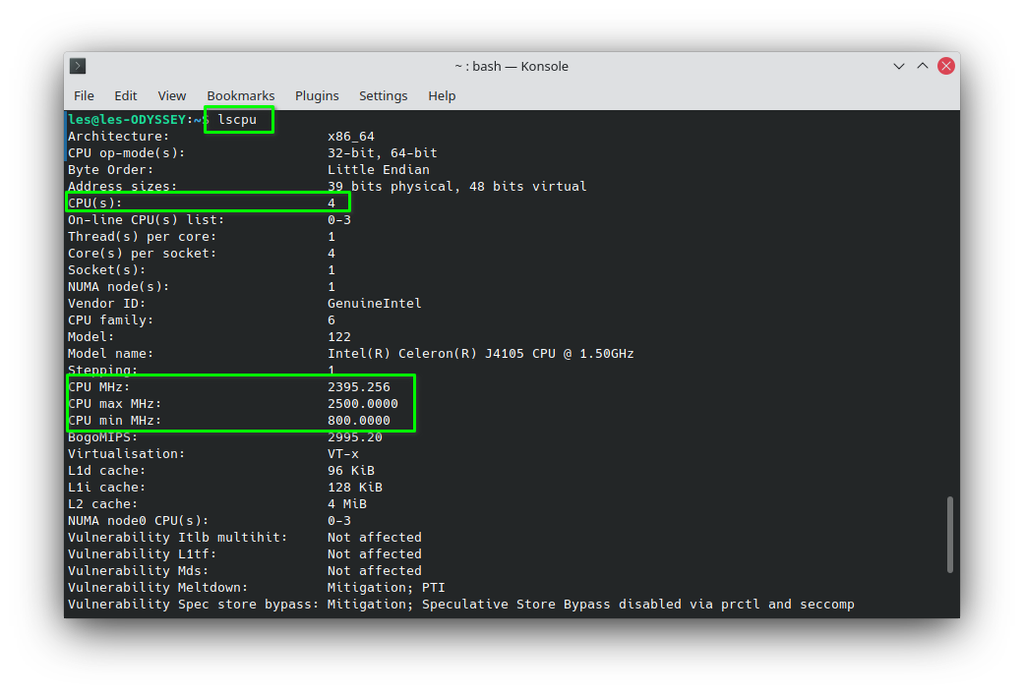Click the highlighted lscpu command text
The image size is (1024, 694).
coord(238,119)
